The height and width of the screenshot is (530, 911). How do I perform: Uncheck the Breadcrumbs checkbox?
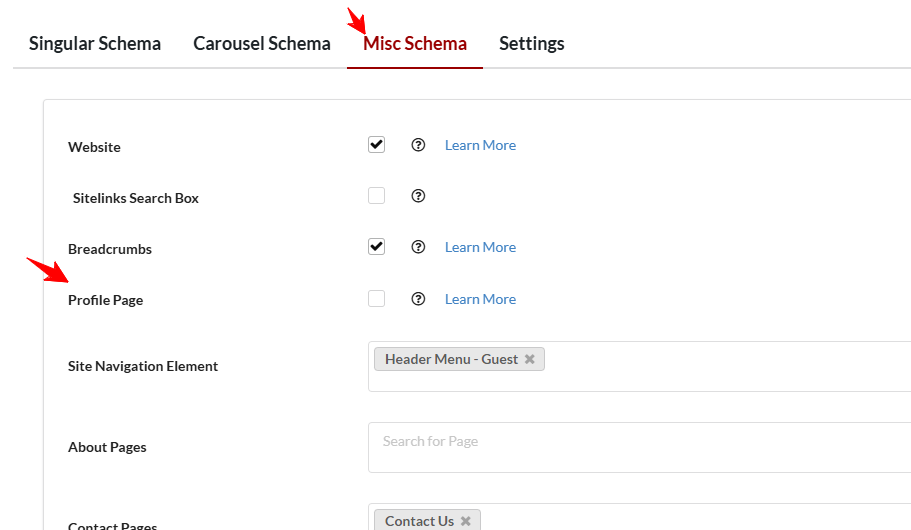(x=376, y=247)
